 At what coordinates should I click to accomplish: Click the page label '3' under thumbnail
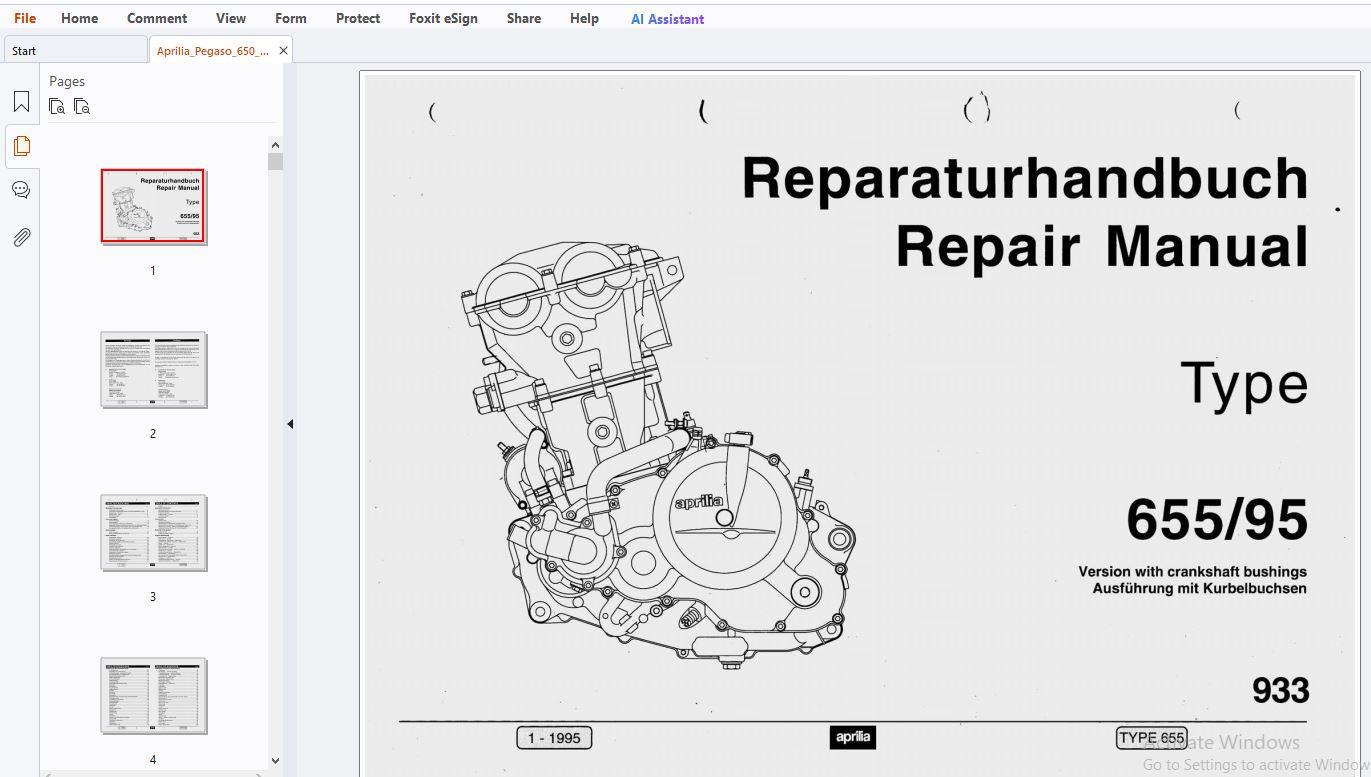point(153,597)
